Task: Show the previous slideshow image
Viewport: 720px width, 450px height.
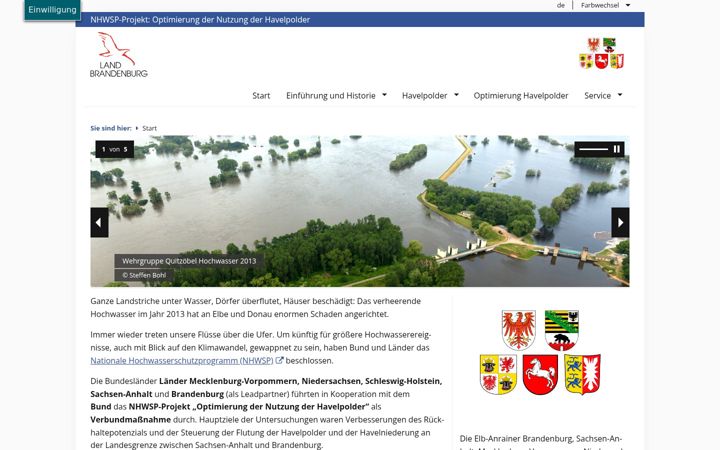Action: pyautogui.click(x=99, y=222)
